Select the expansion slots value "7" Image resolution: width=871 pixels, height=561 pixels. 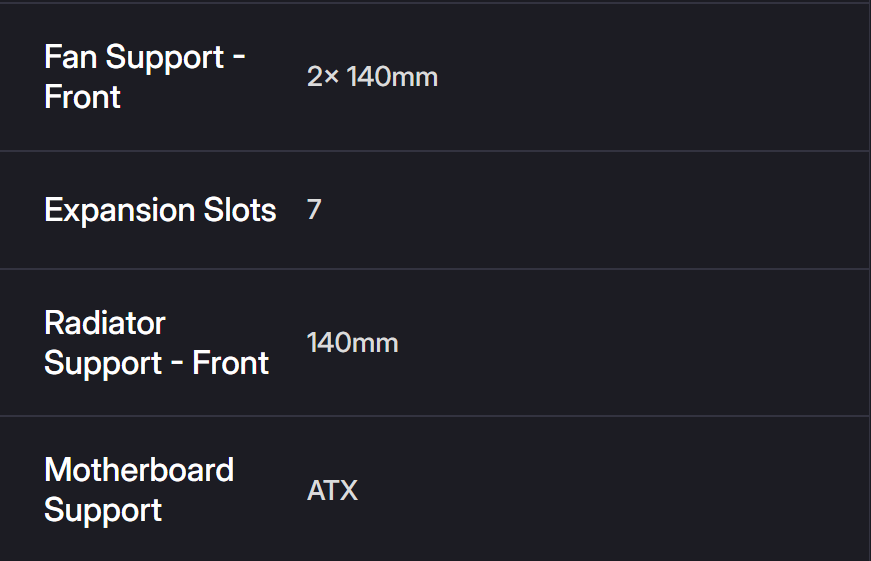314,210
